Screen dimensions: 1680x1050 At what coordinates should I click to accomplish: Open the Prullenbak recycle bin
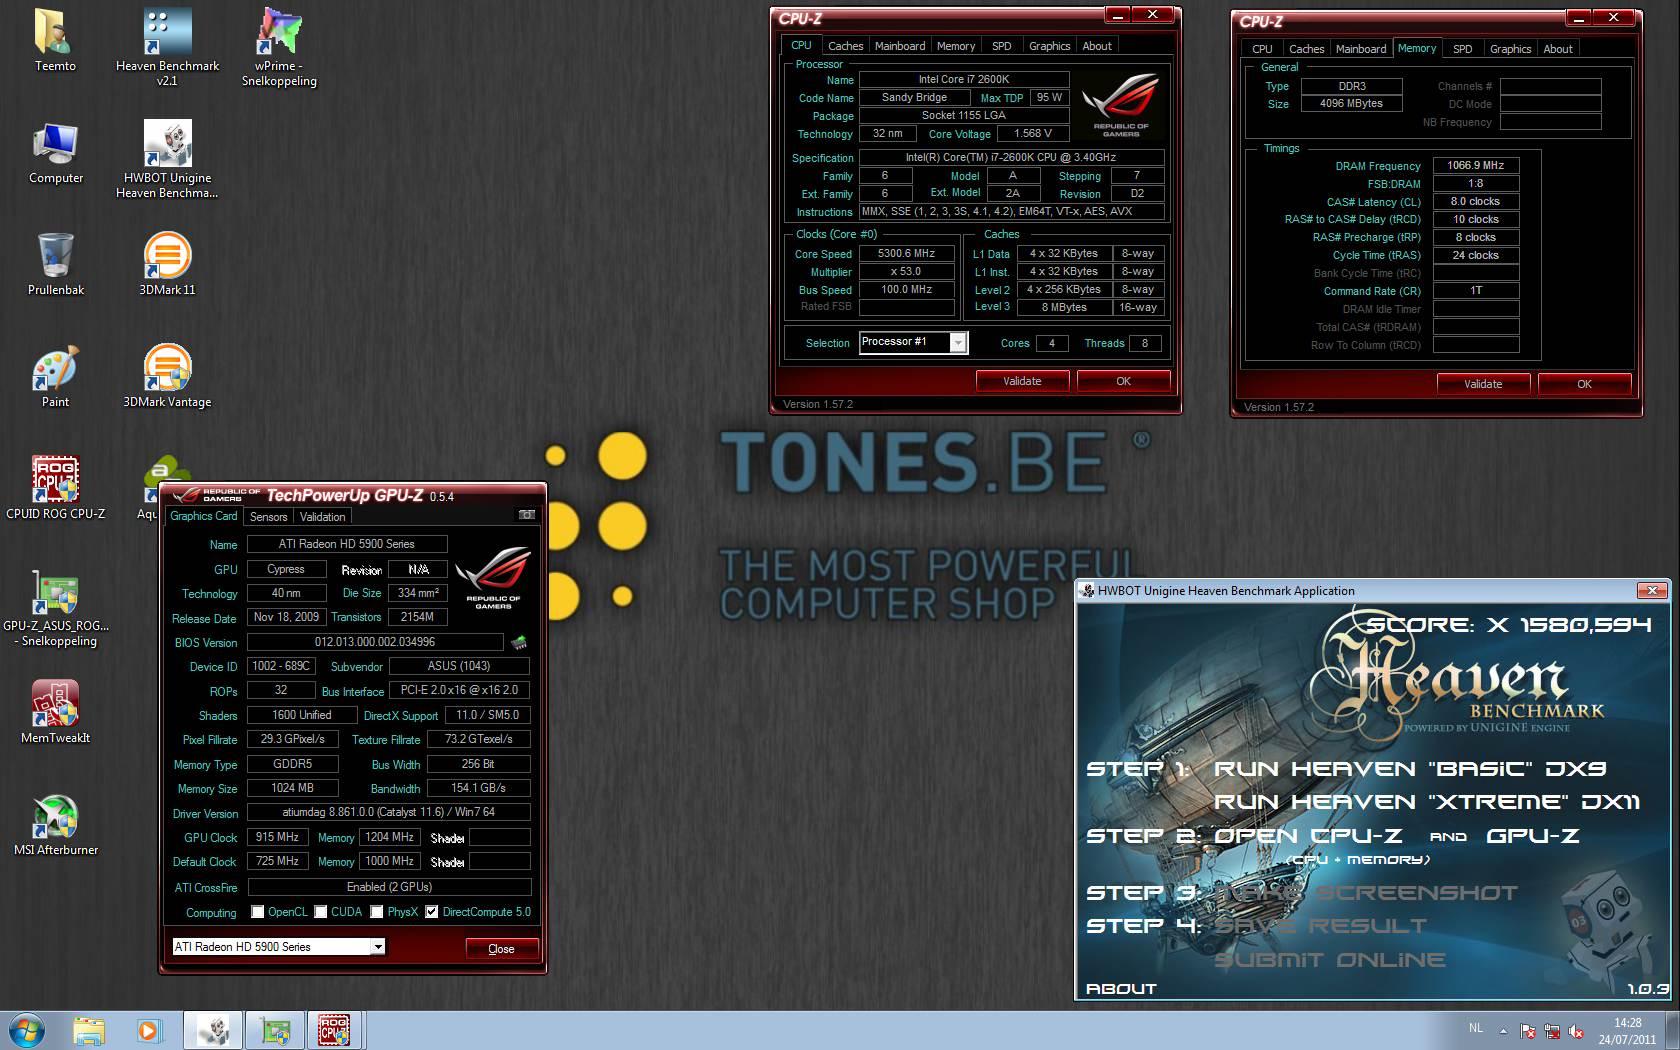point(55,264)
